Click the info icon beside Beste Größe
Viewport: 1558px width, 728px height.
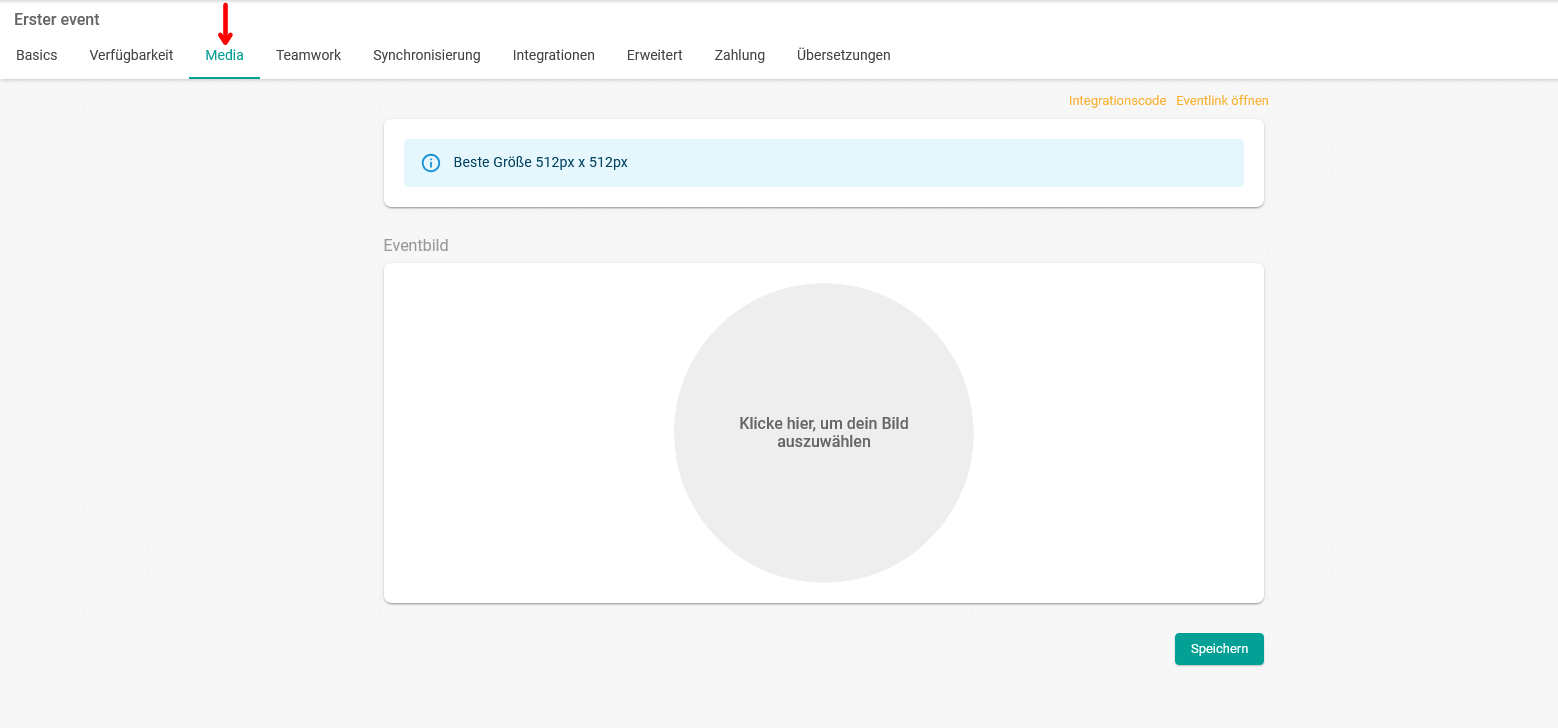[431, 163]
